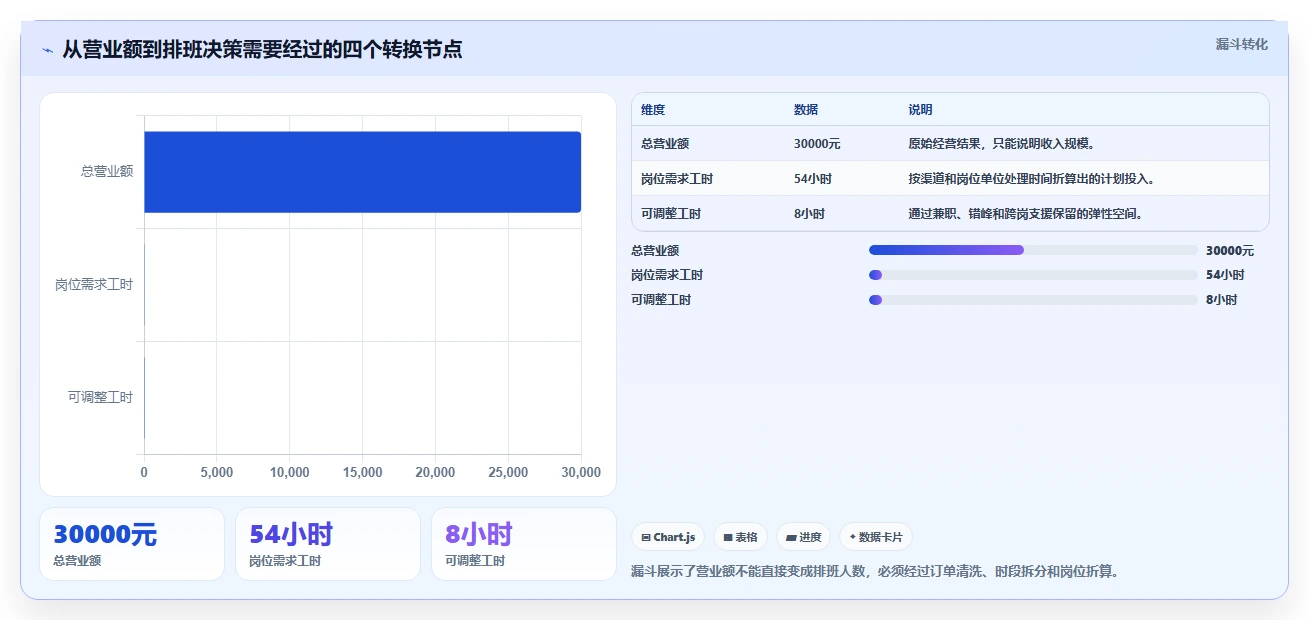1309x620 pixels.
Task: Click the 30000元 value next to progress bar
Action: coord(1230,251)
